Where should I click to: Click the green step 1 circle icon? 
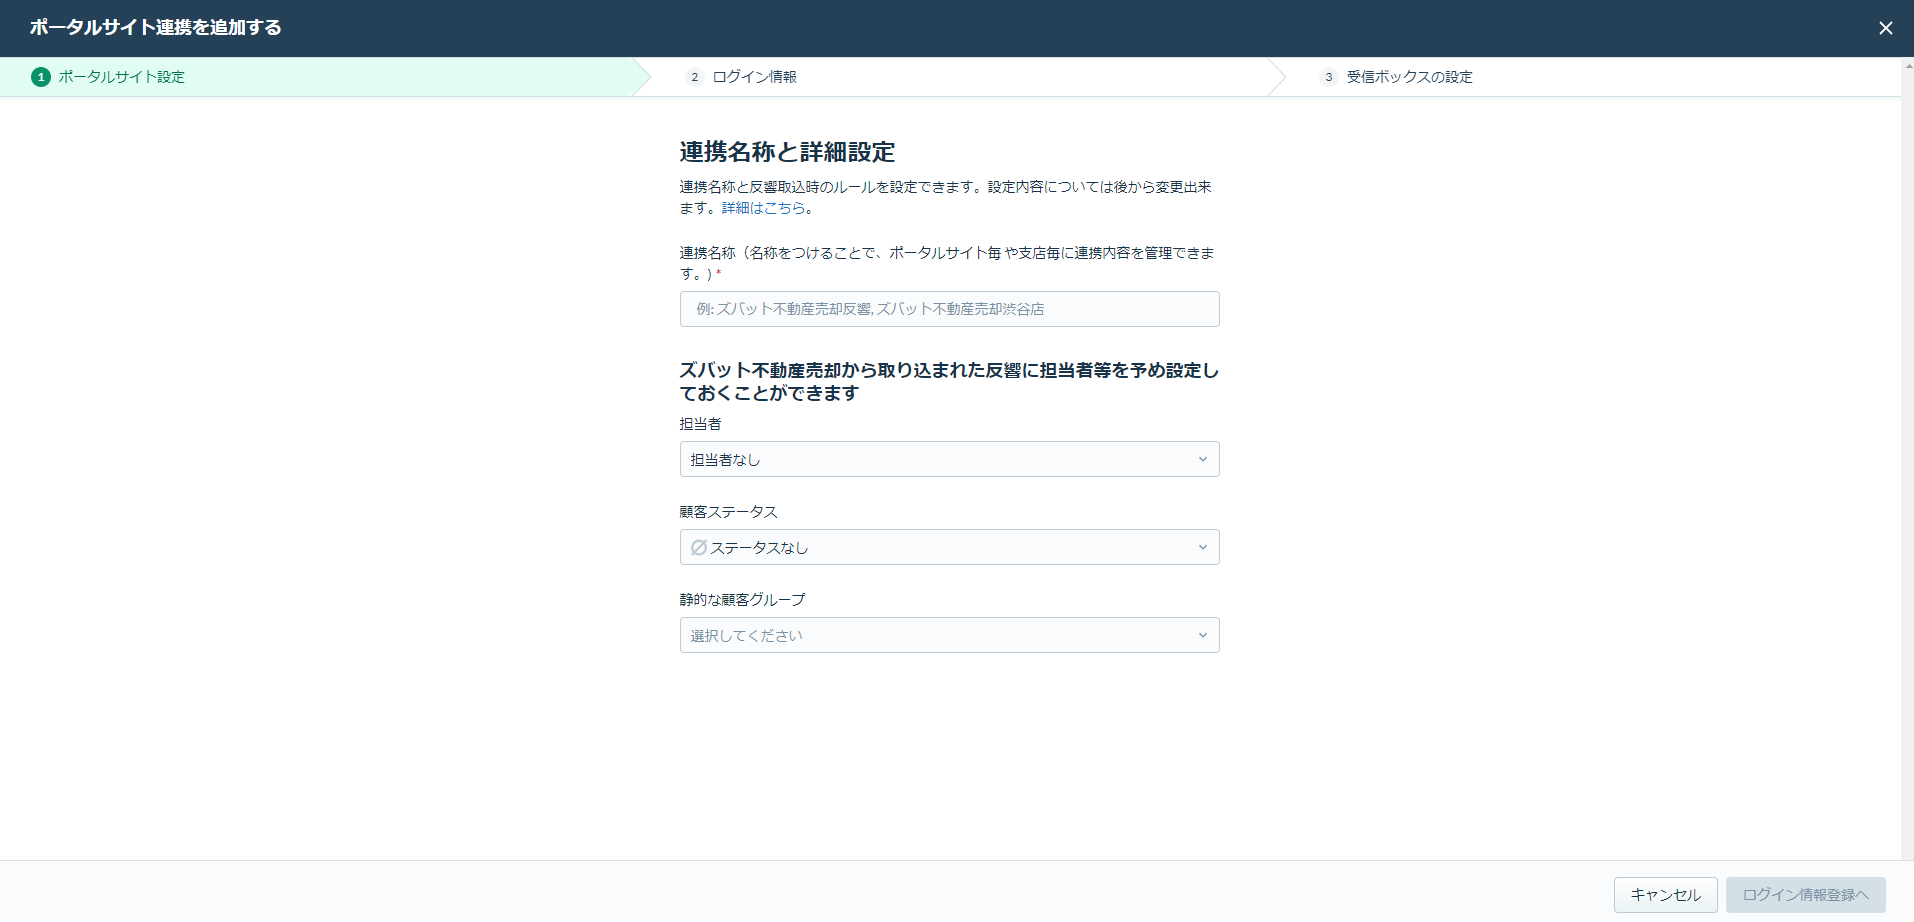pyautogui.click(x=41, y=77)
